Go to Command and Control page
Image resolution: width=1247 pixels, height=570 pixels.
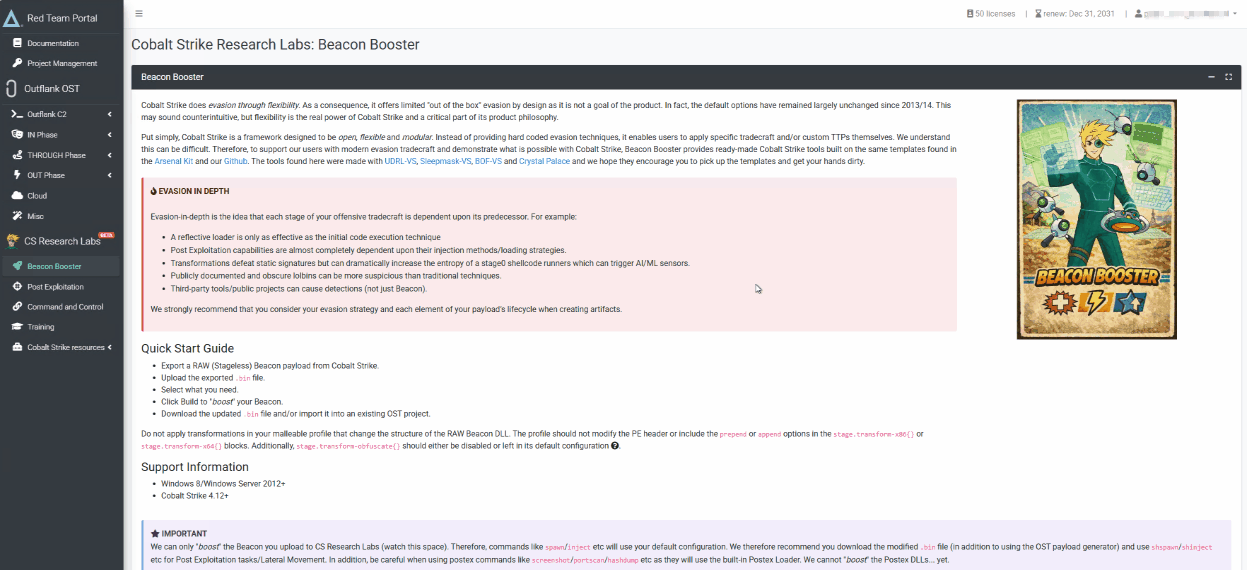coord(65,307)
